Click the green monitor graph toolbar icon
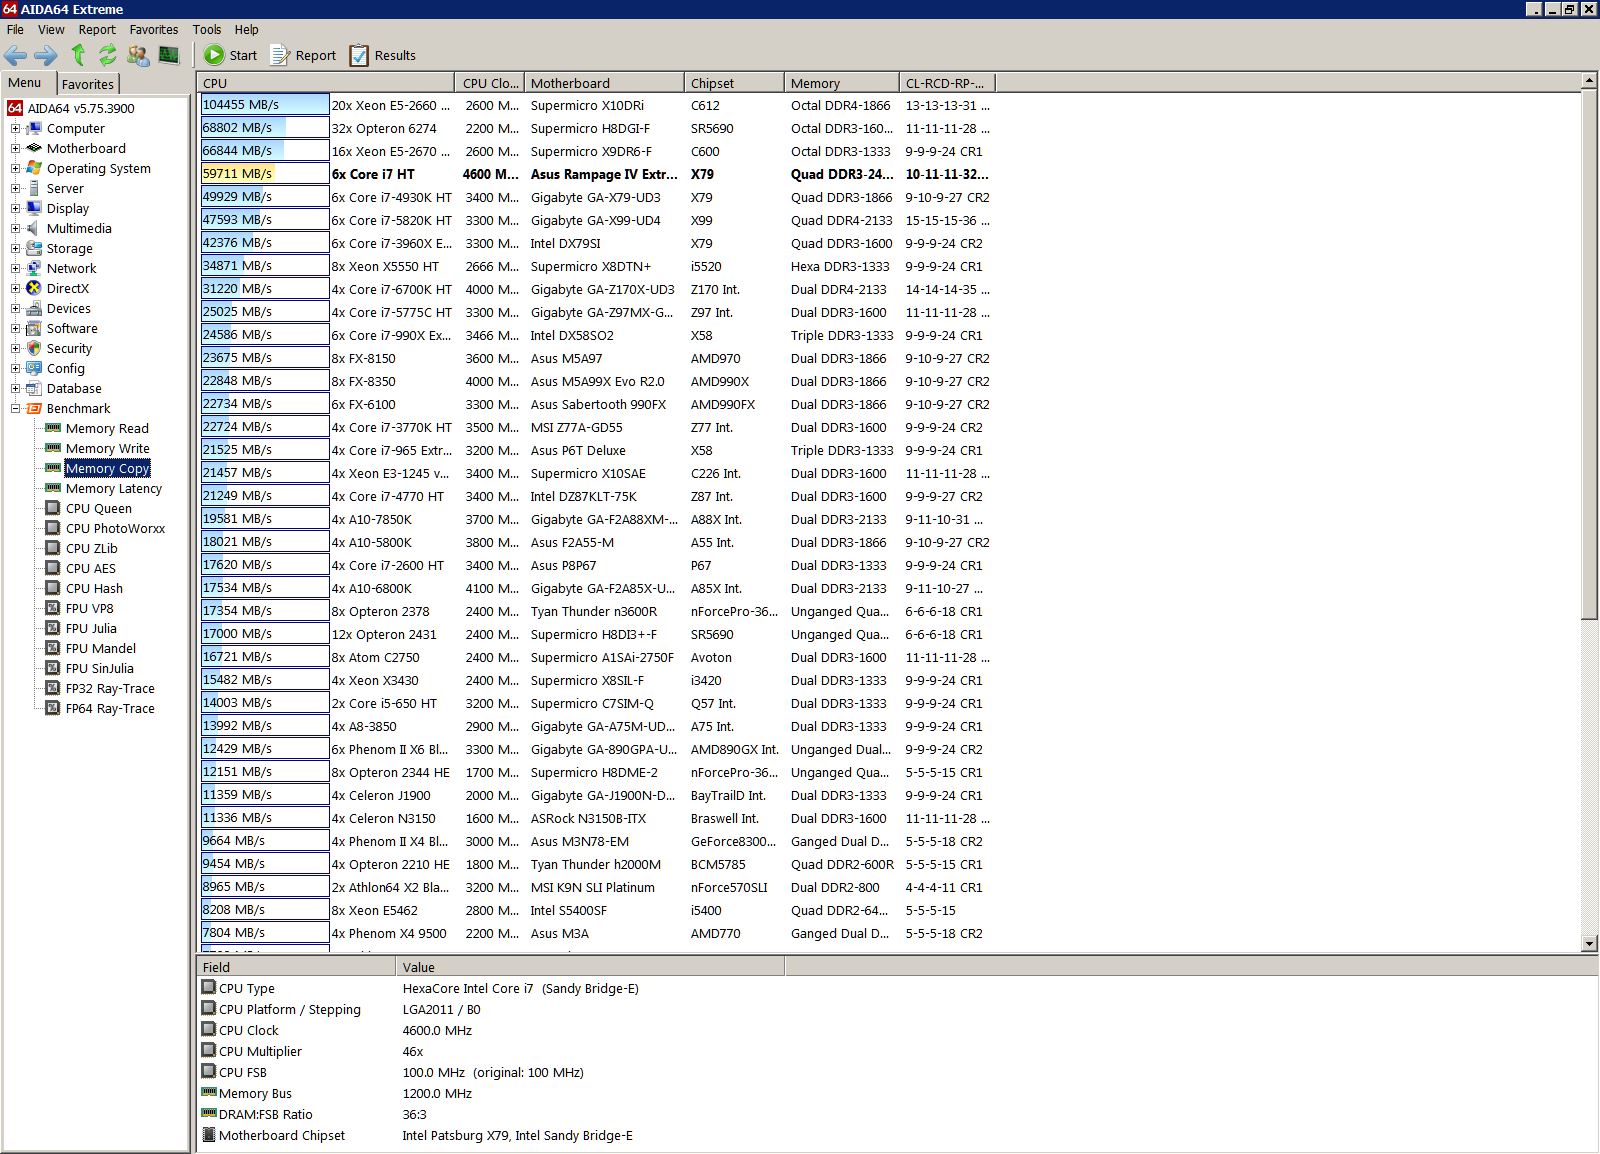1600x1154 pixels. click(x=169, y=55)
